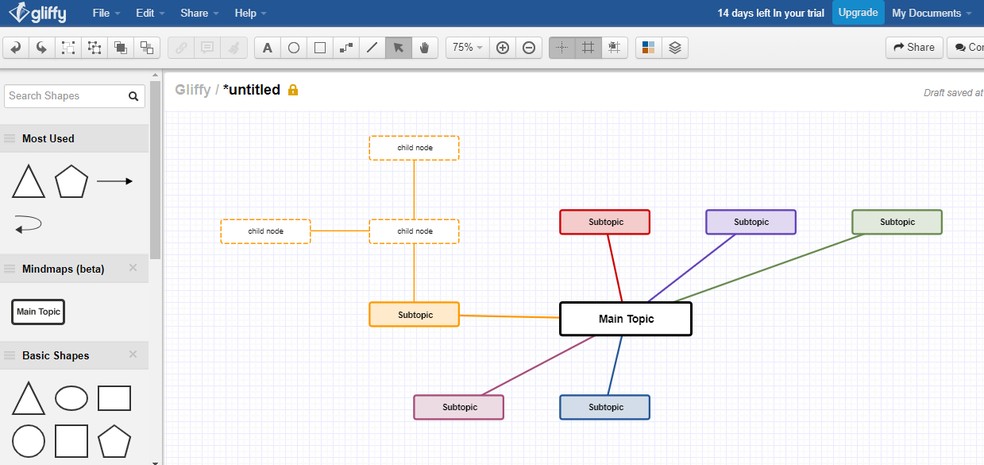The height and width of the screenshot is (465, 984).
Task: Click the Zoom In plus icon
Action: point(503,47)
